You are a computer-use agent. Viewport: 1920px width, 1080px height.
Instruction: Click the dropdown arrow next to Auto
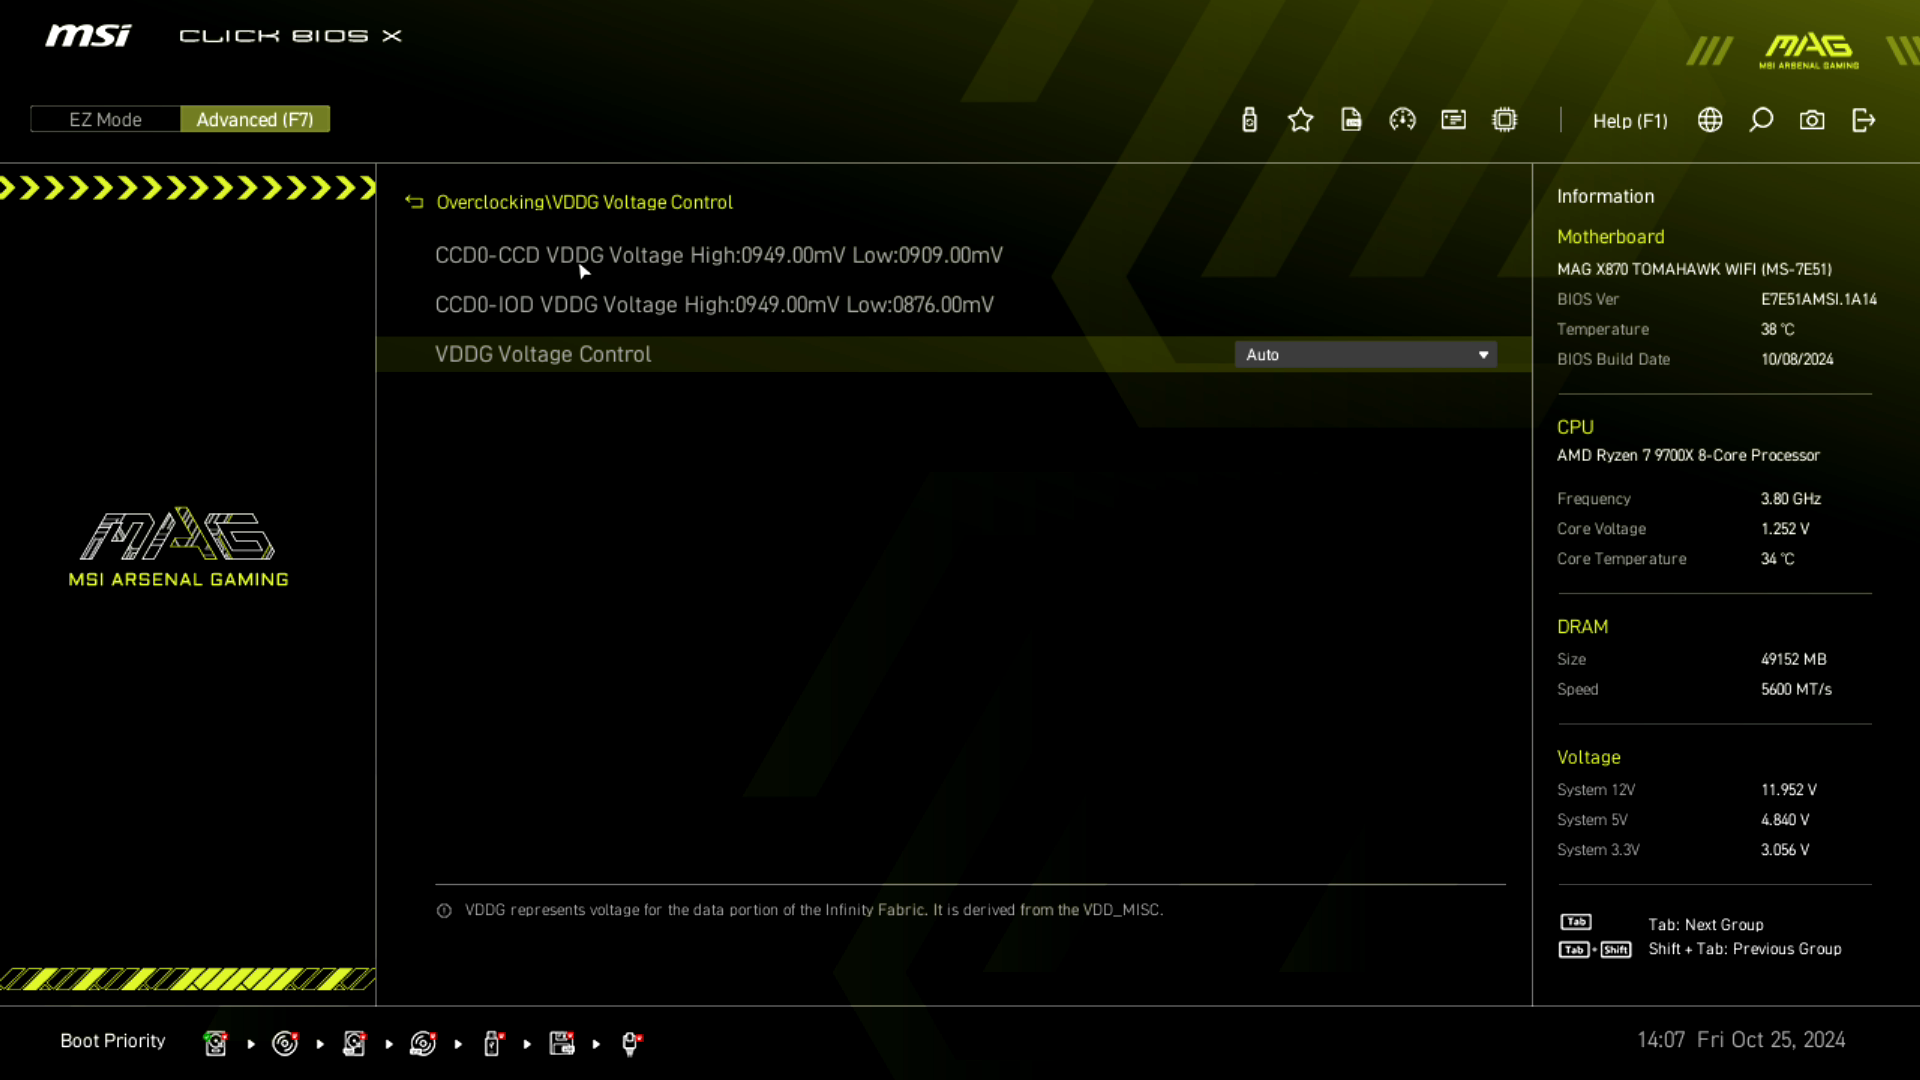click(x=1483, y=354)
